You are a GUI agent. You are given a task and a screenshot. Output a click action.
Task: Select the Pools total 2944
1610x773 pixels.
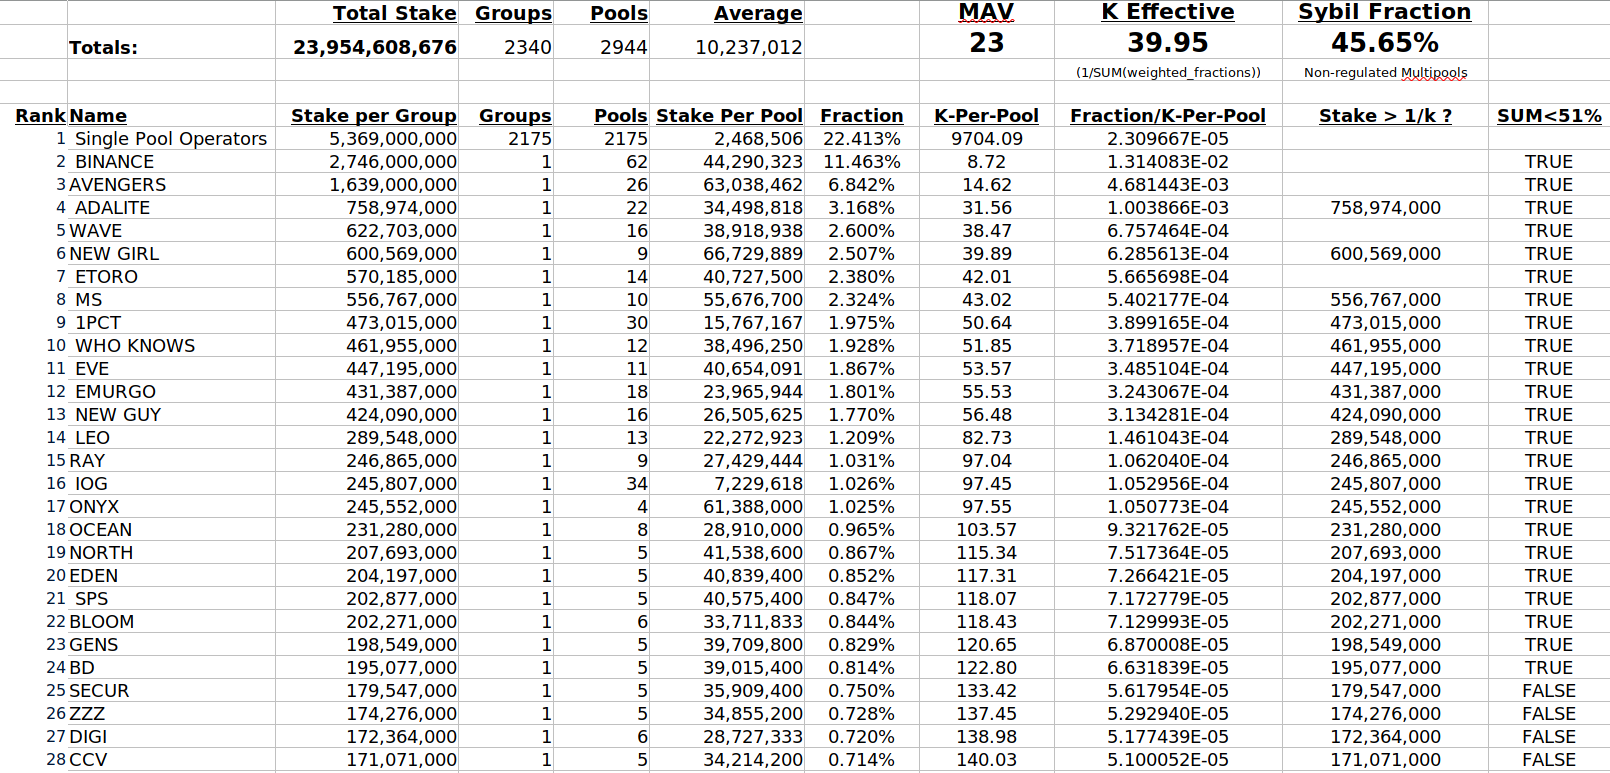tap(623, 47)
